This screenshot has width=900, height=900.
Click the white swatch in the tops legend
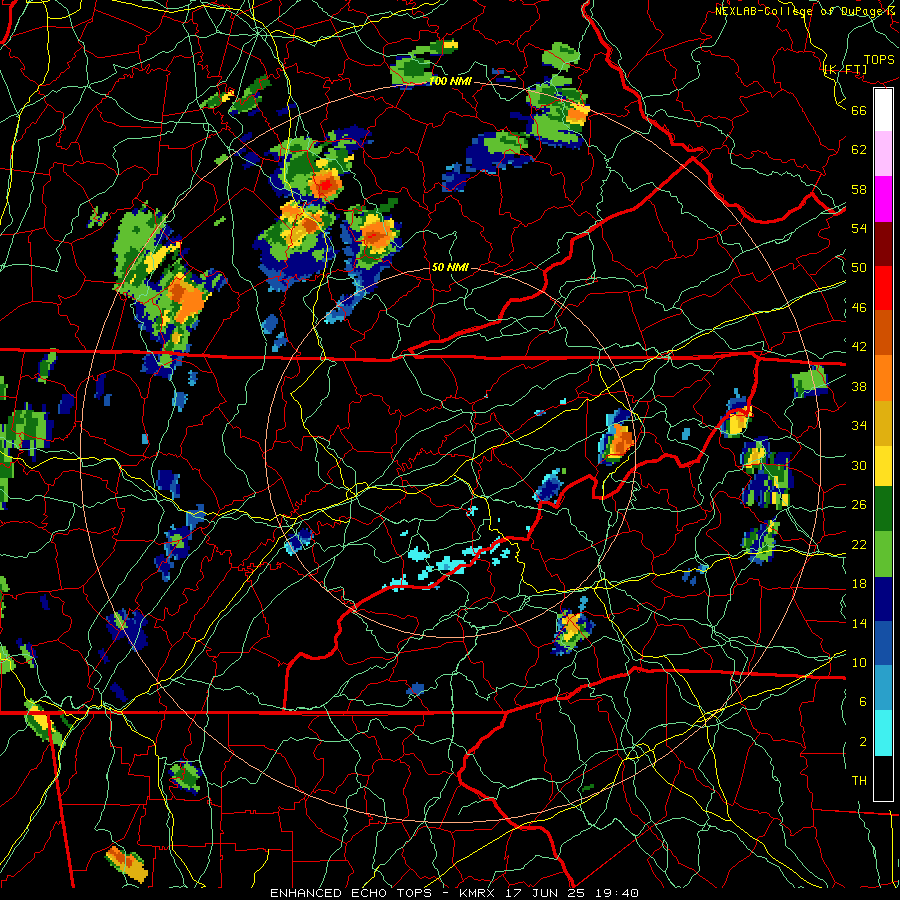point(883,110)
